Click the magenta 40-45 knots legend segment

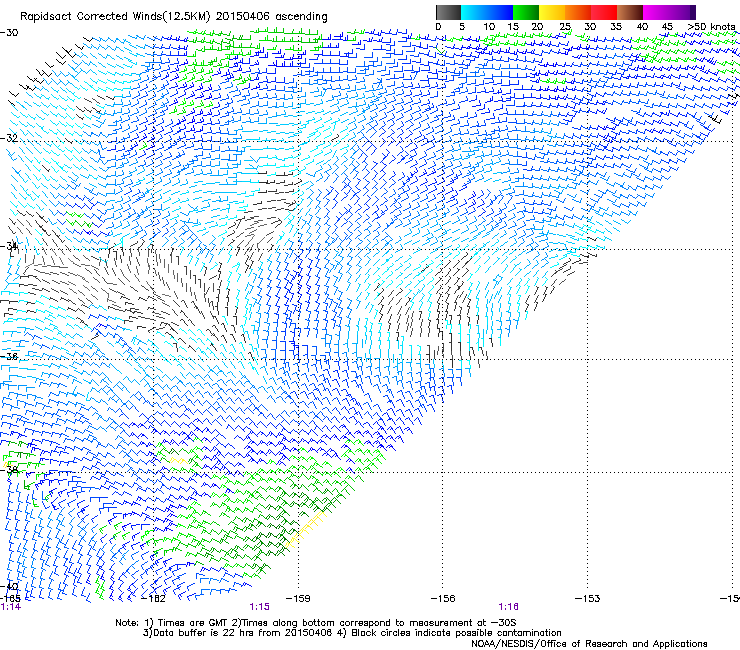coord(656,12)
